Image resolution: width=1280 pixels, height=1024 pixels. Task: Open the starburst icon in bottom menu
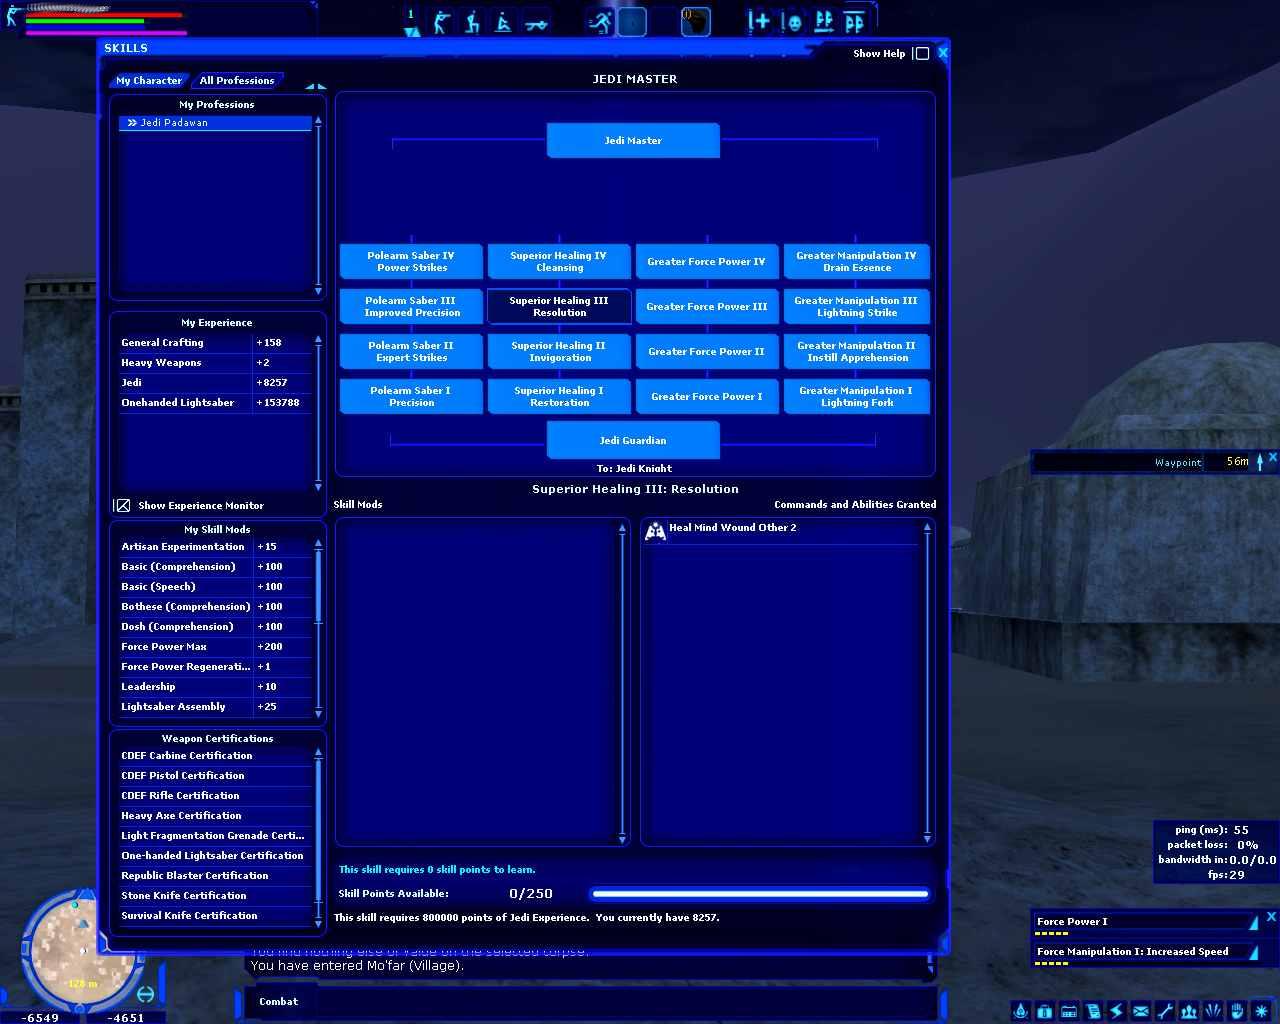tap(1261, 1011)
